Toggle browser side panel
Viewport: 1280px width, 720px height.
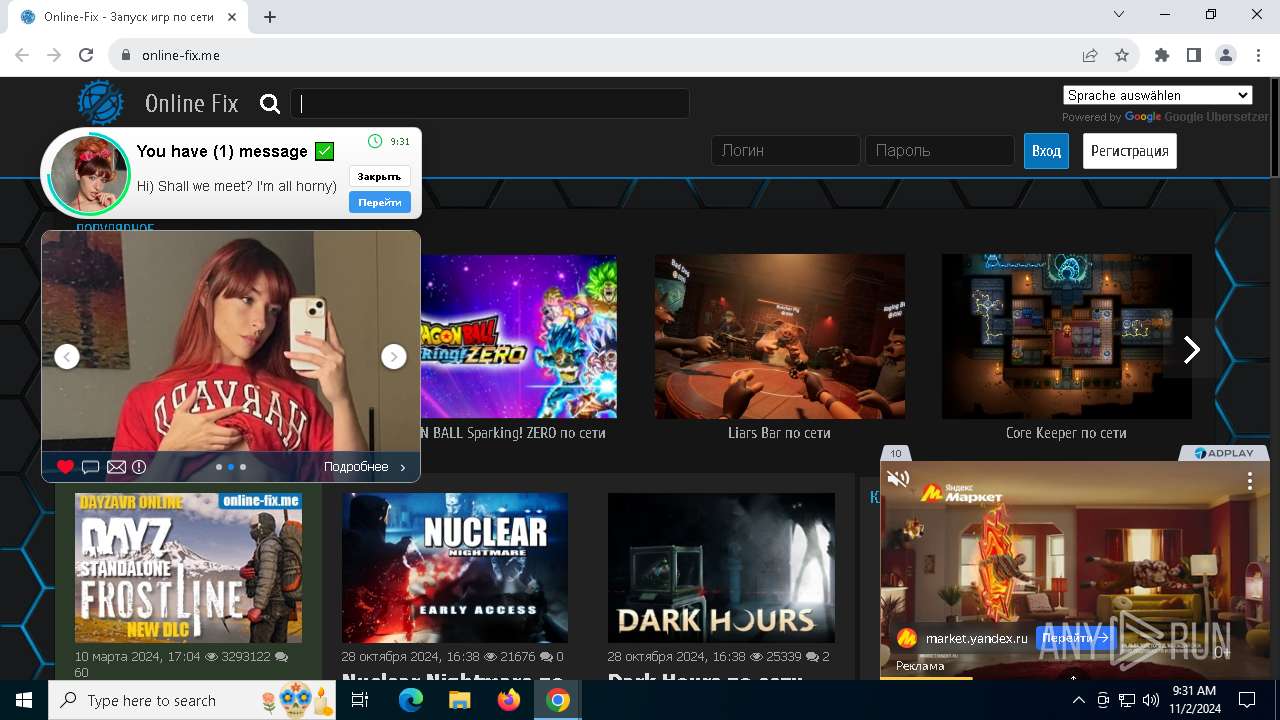[x=1194, y=55]
